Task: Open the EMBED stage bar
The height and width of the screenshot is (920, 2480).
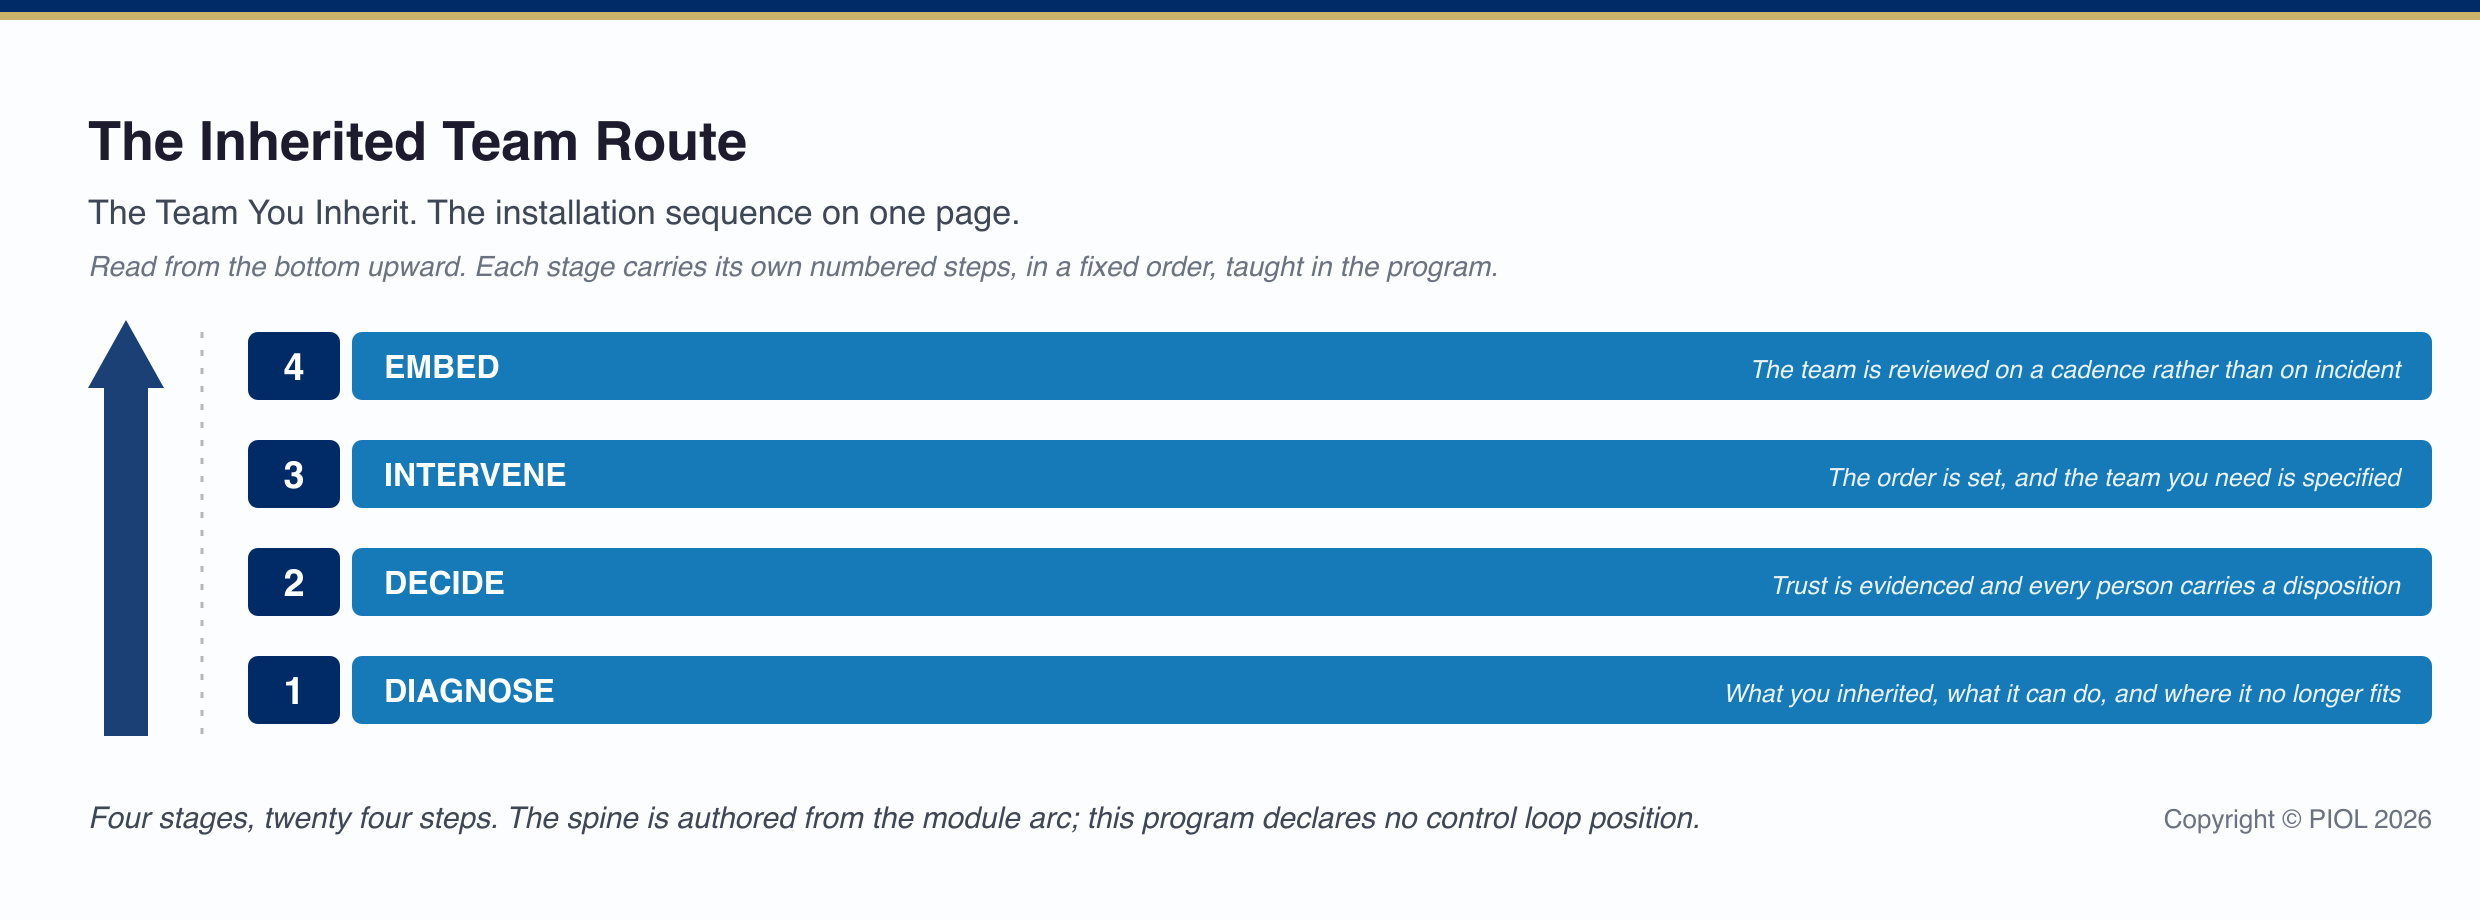Action: click(1392, 366)
